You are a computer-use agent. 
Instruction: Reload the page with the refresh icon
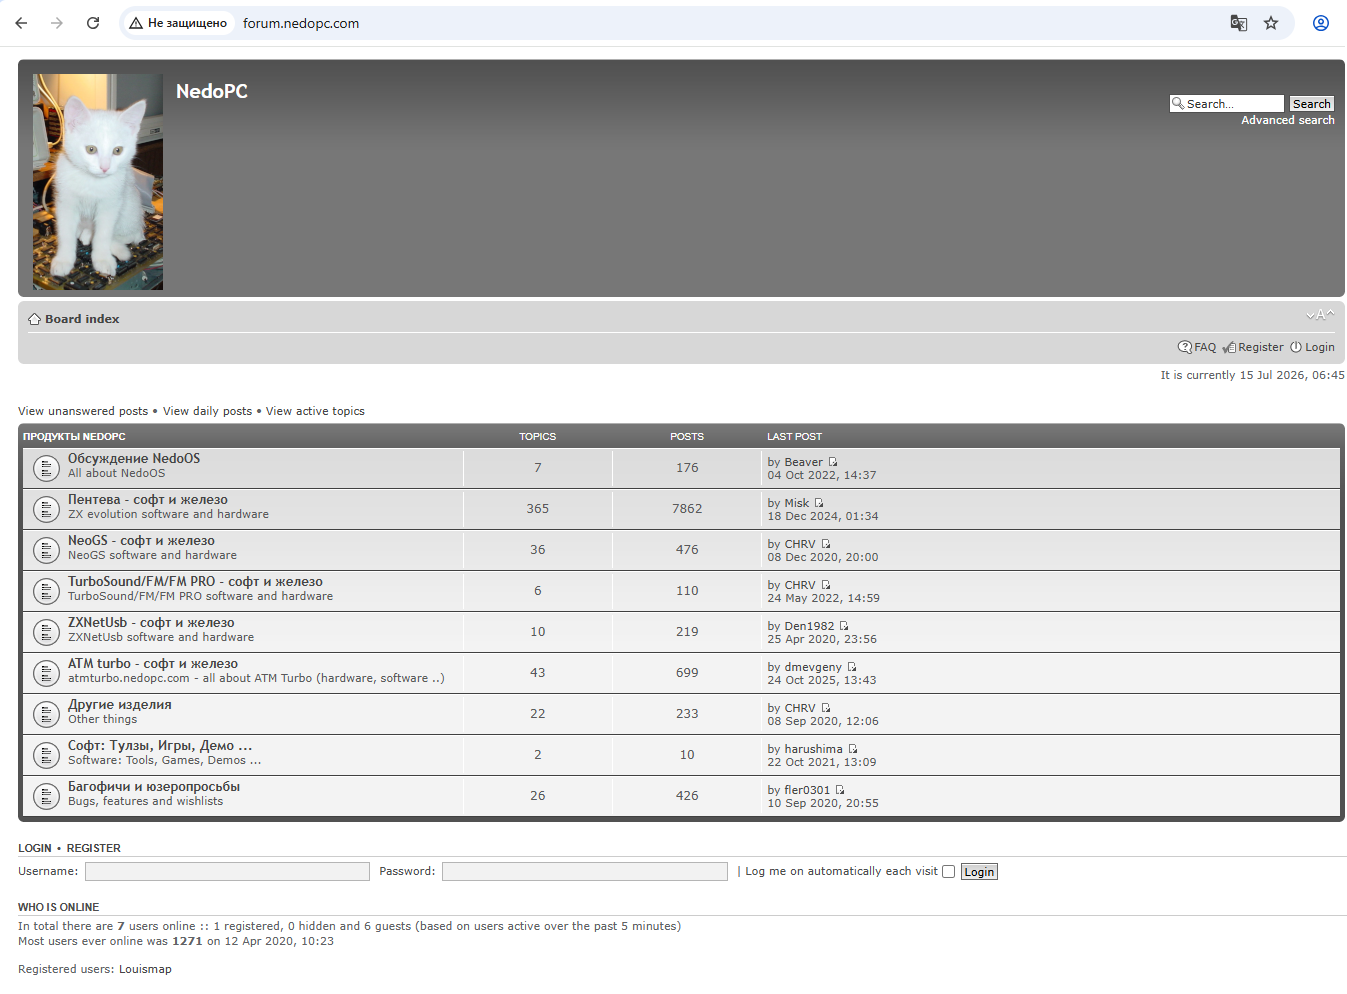coord(93,23)
